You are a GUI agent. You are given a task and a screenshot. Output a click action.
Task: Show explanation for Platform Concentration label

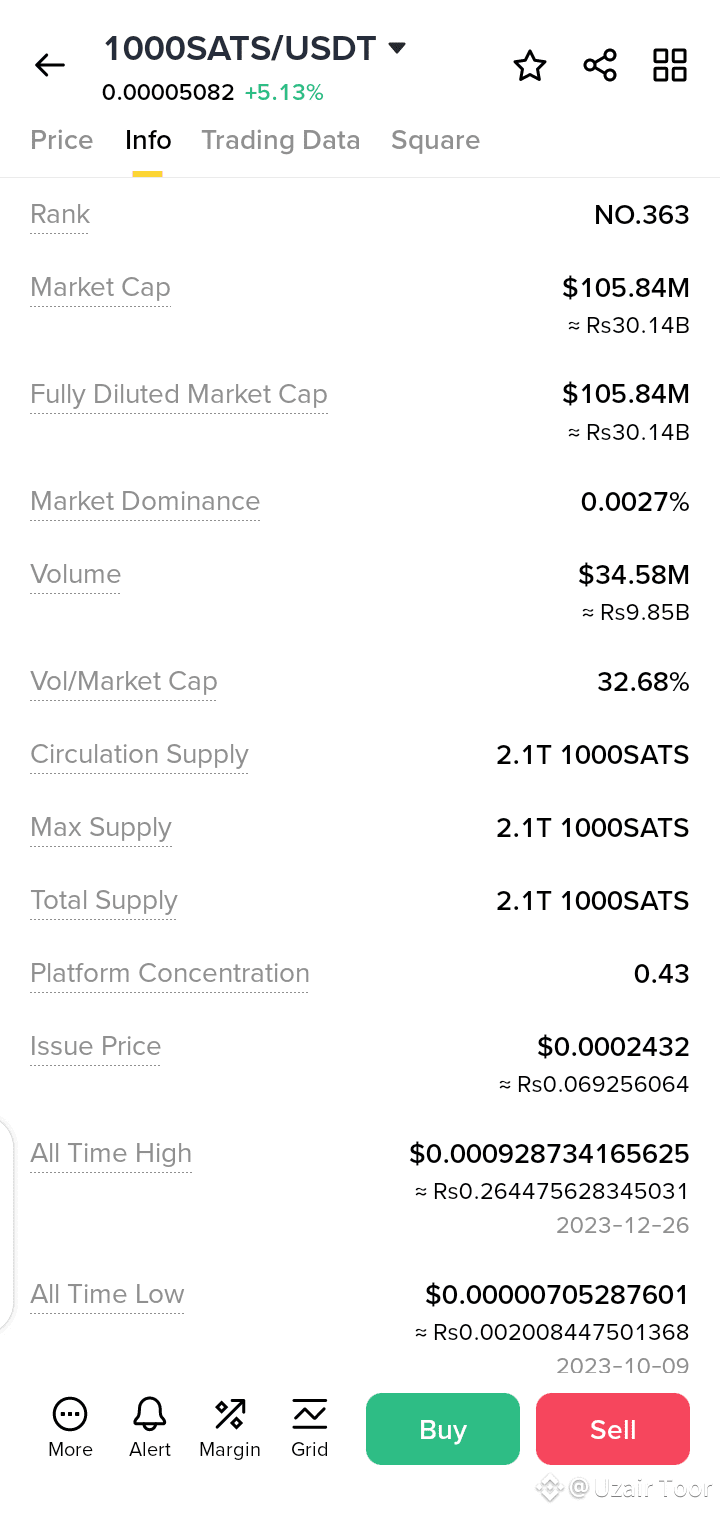pos(170,974)
